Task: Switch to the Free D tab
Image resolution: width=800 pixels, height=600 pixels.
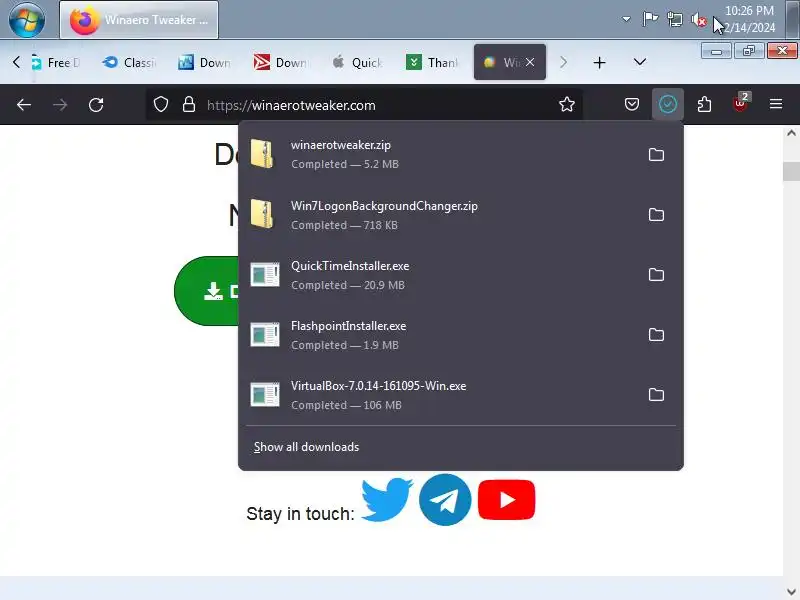Action: [x=56, y=62]
